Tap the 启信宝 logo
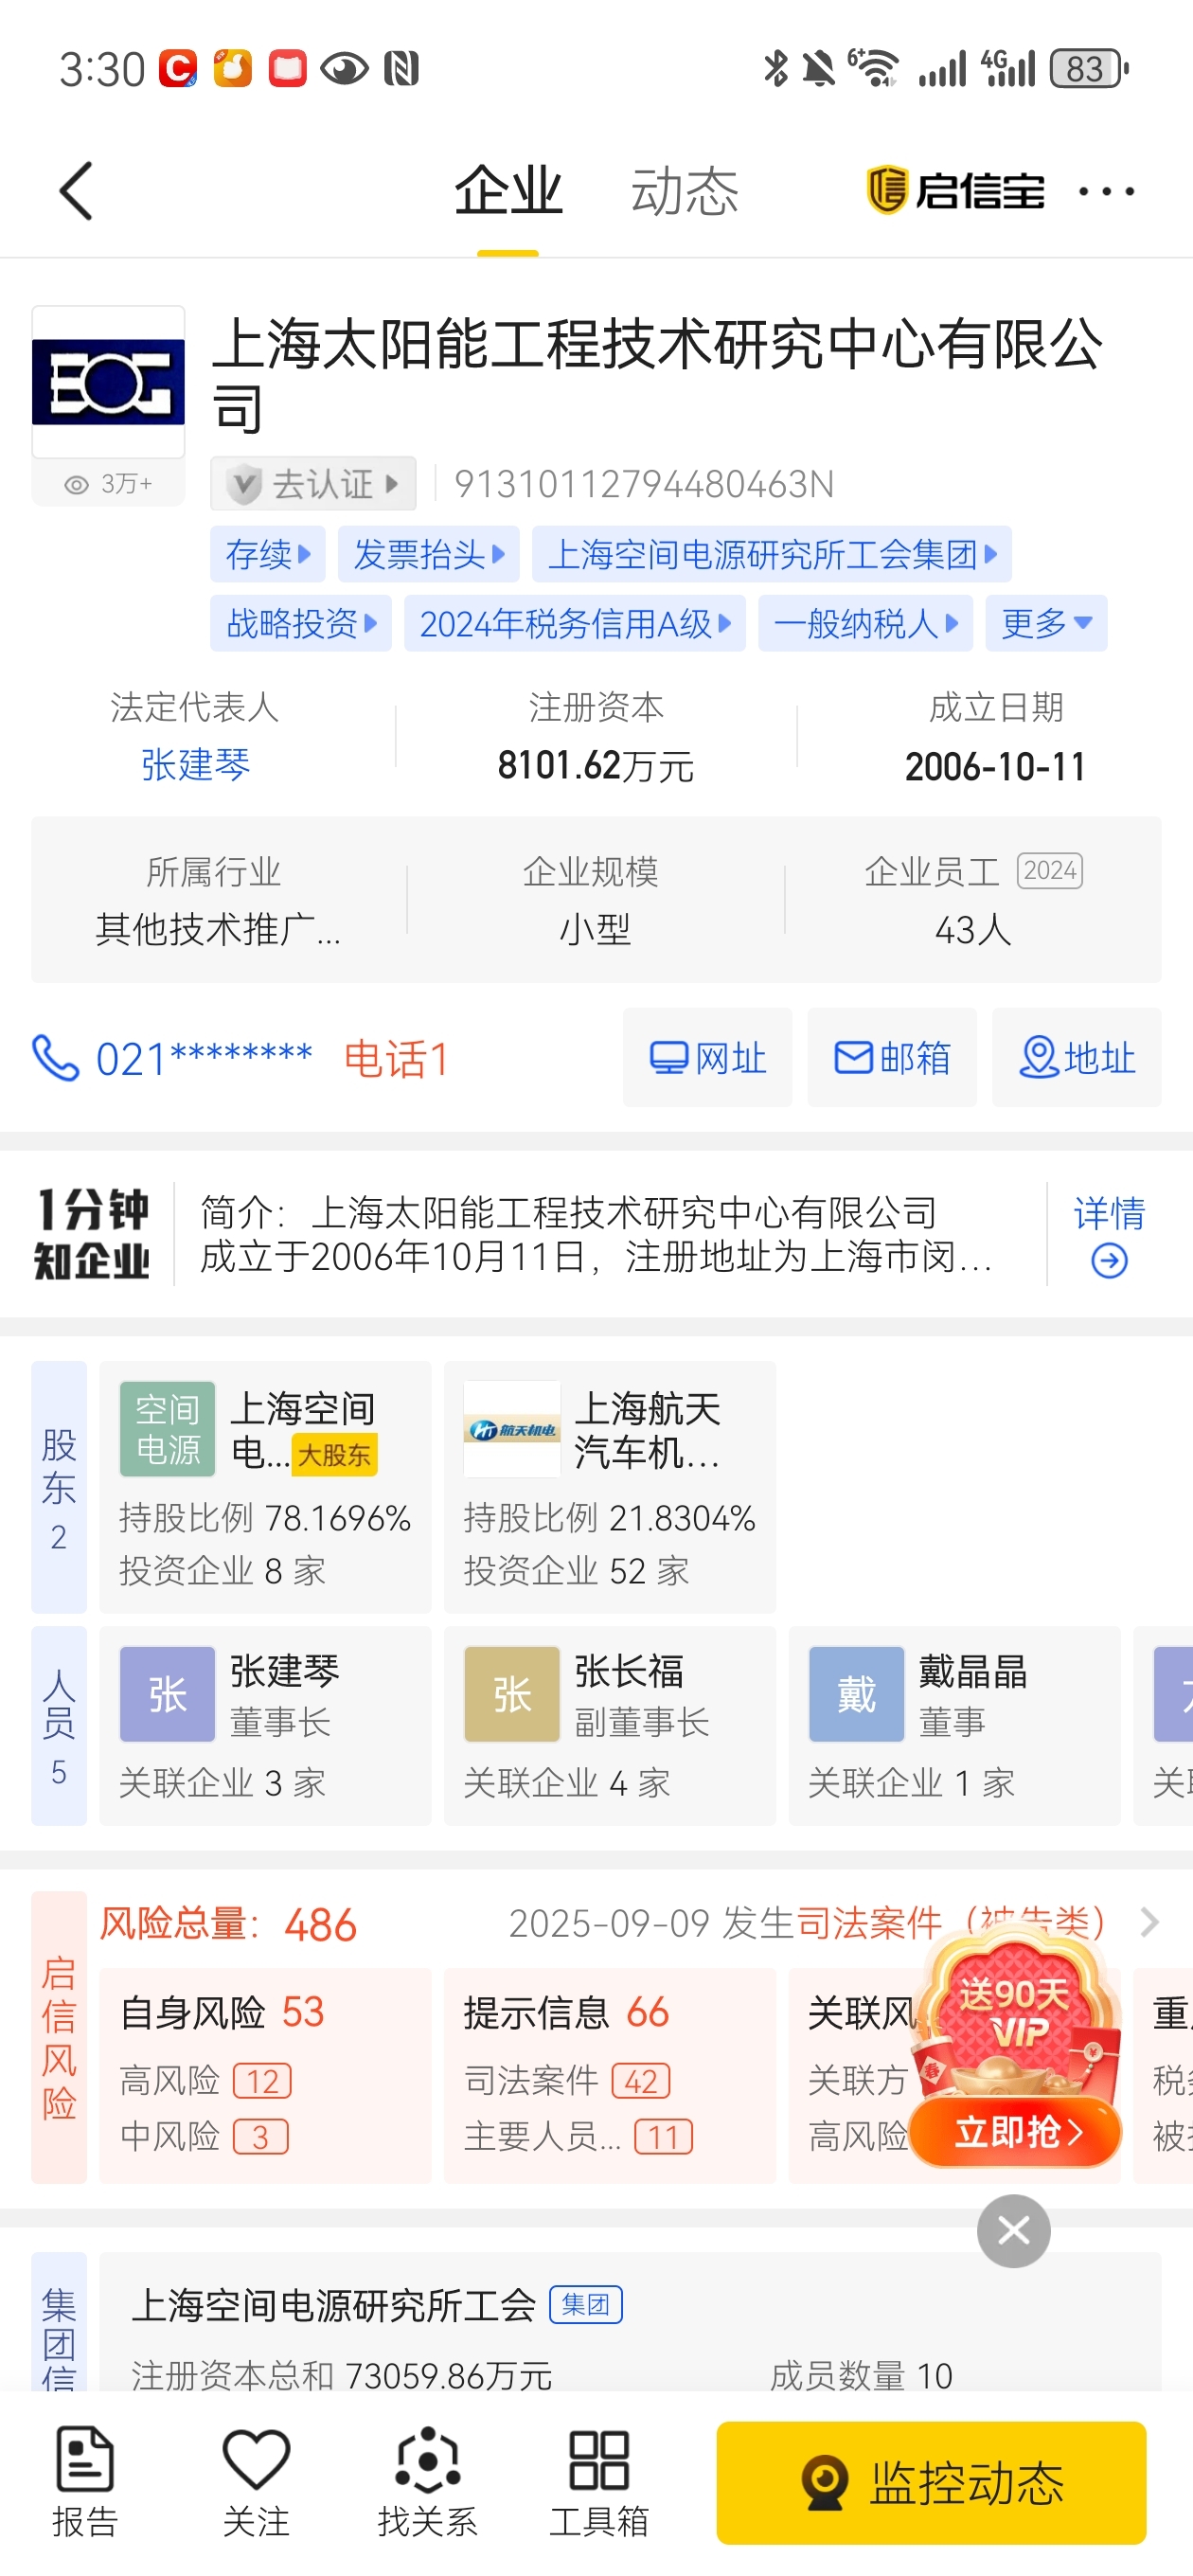The image size is (1193, 2576). (954, 190)
